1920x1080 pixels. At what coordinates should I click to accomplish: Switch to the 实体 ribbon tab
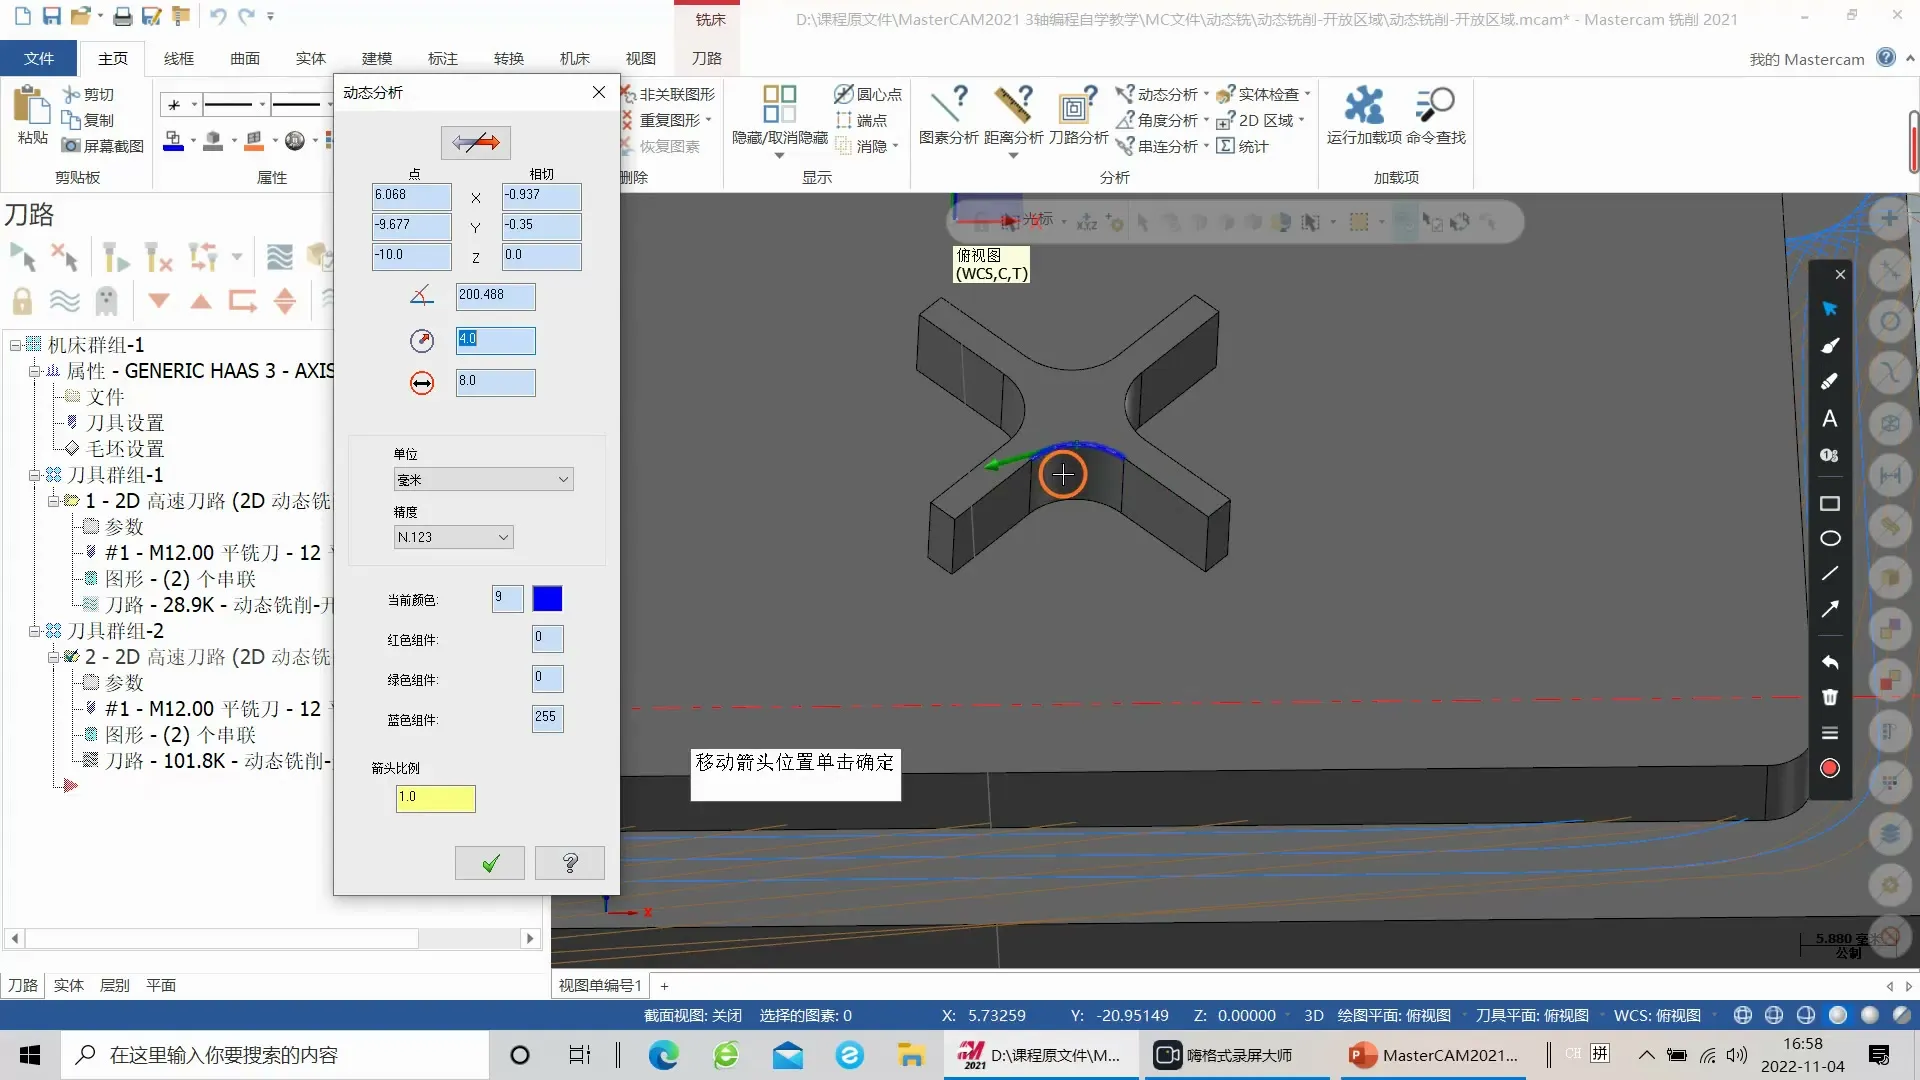[310, 58]
